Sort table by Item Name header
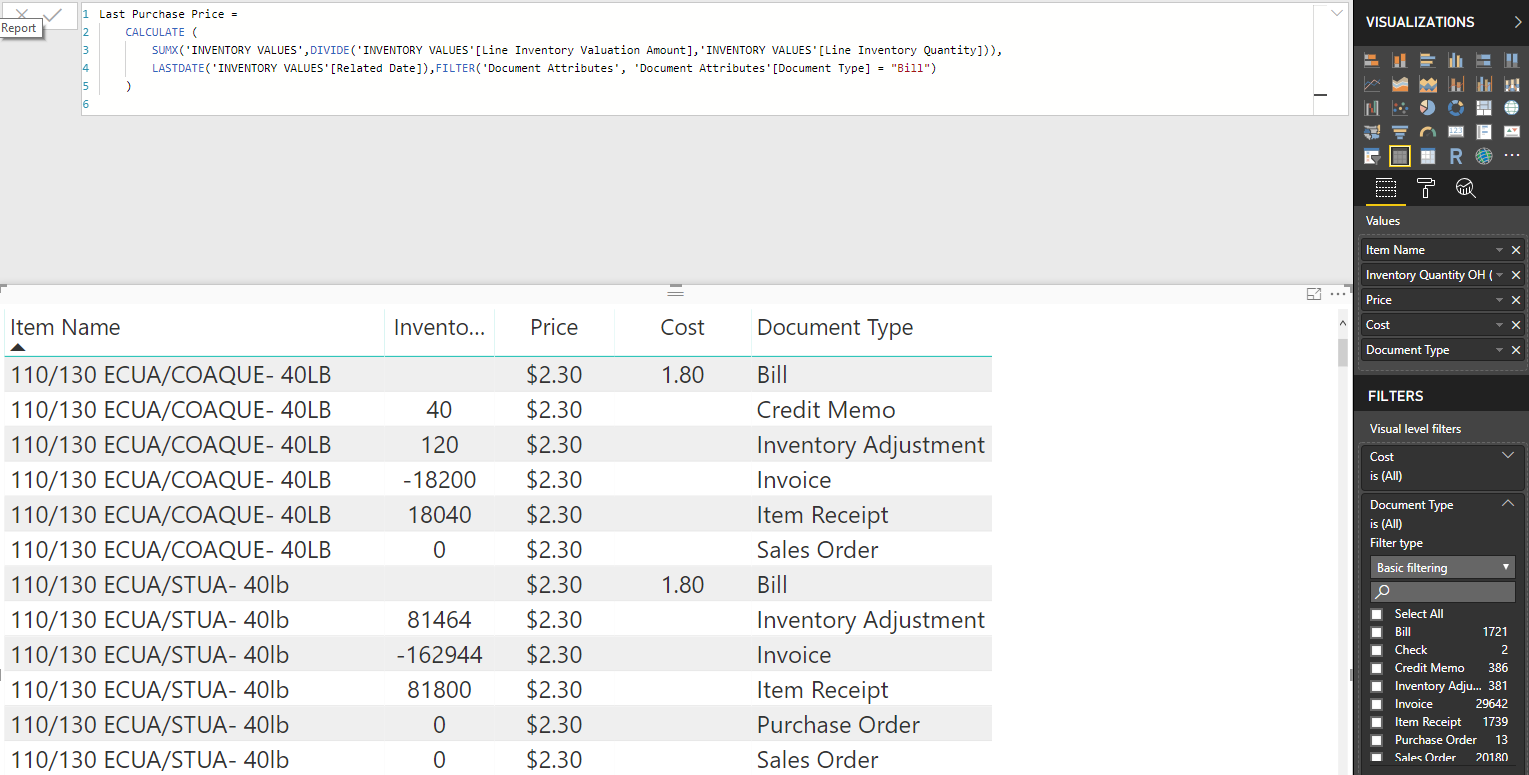Screen dimensions: 1529x775 click(x=65, y=327)
